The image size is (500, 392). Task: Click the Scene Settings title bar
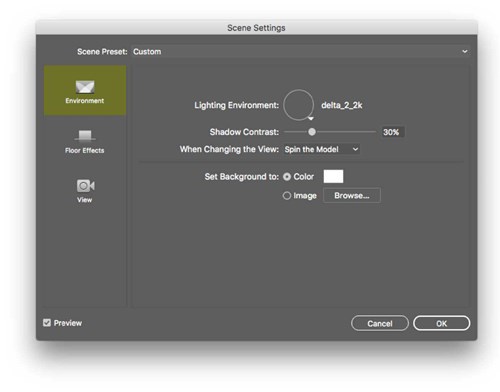pos(256,28)
